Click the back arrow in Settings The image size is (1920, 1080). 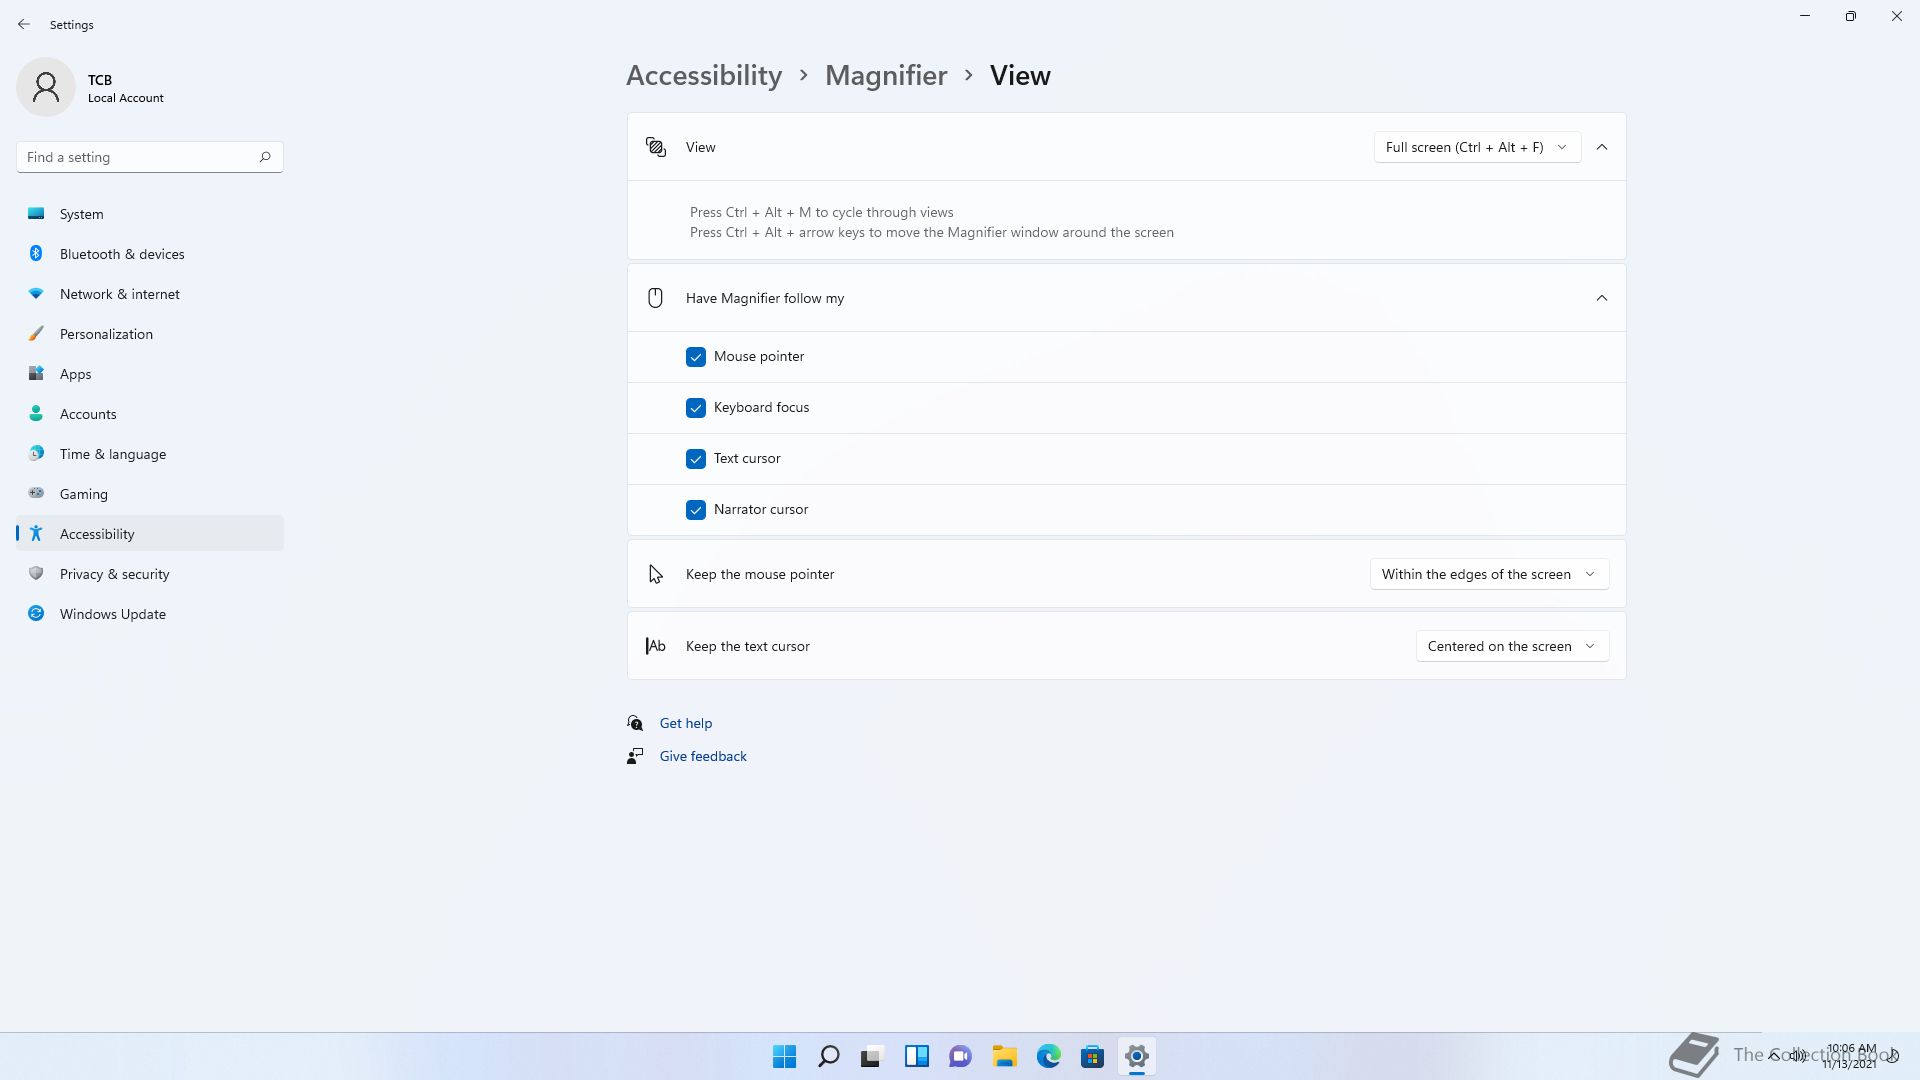click(24, 24)
